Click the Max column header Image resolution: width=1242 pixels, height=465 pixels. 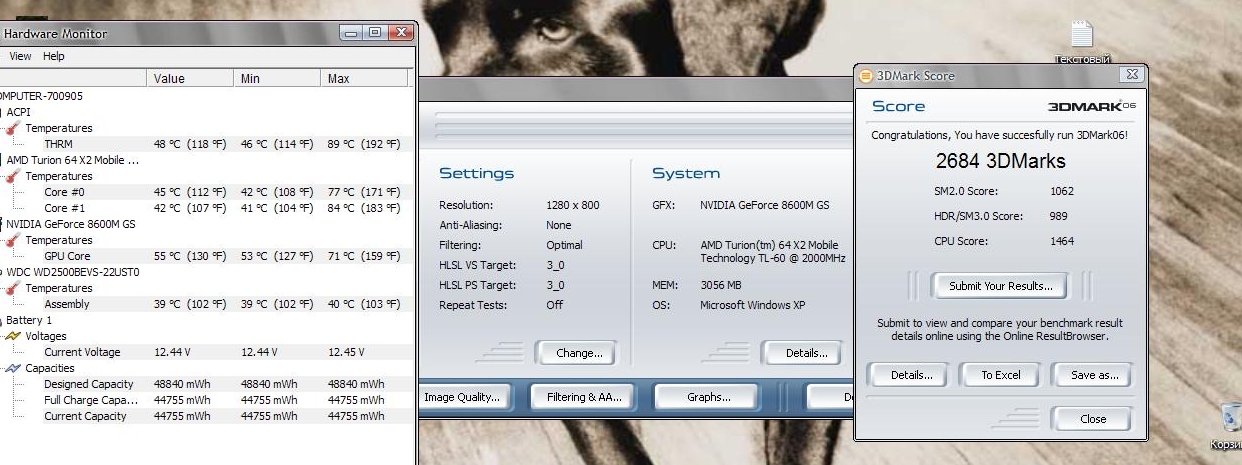click(364, 78)
